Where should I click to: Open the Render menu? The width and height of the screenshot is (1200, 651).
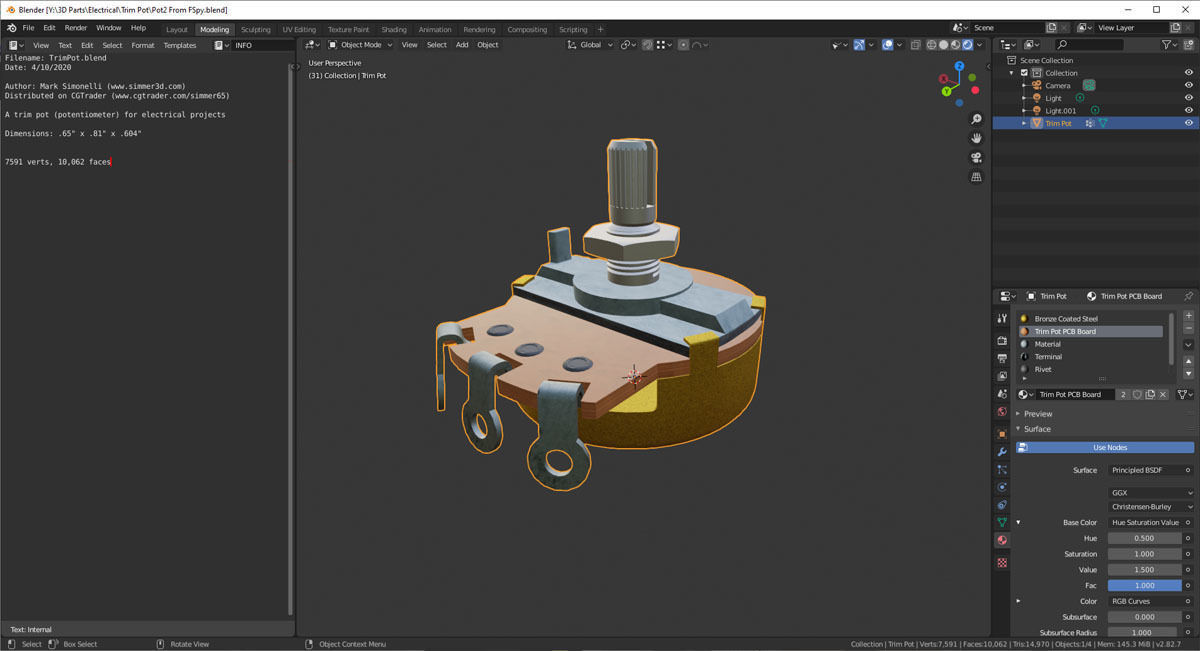pos(76,28)
